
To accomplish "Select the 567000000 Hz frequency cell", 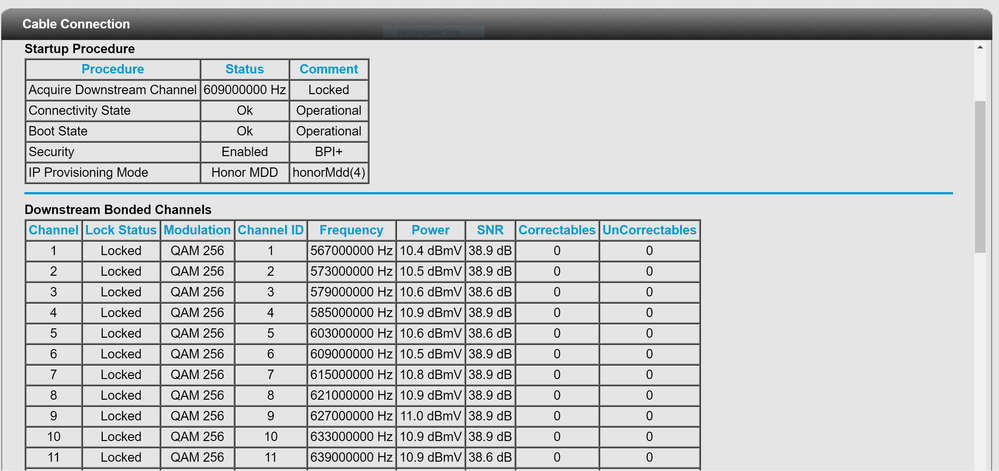I will coord(352,251).
